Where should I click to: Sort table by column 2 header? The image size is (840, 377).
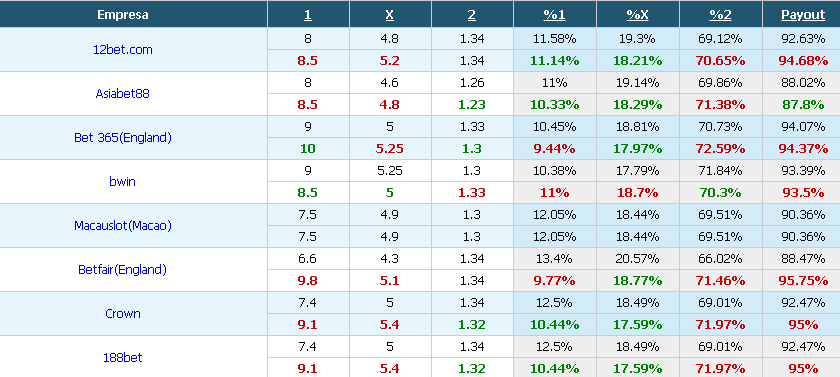[471, 15]
